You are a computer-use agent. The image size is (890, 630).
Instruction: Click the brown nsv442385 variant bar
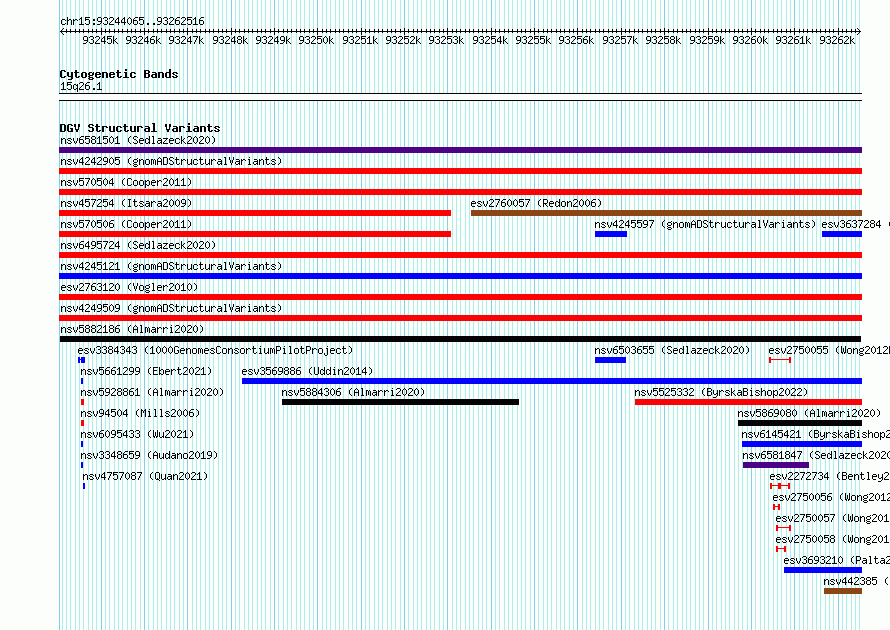843,591
